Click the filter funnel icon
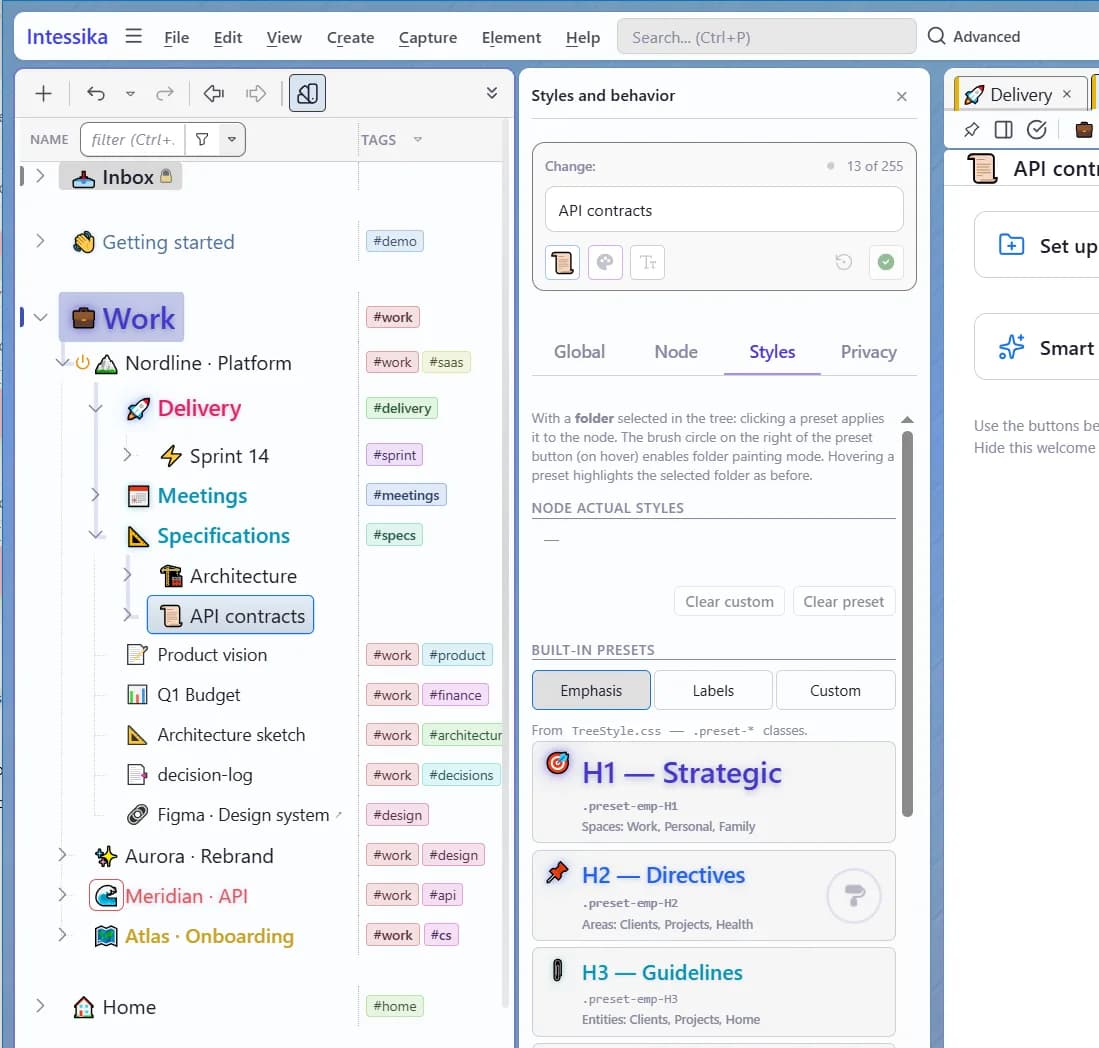 [202, 139]
